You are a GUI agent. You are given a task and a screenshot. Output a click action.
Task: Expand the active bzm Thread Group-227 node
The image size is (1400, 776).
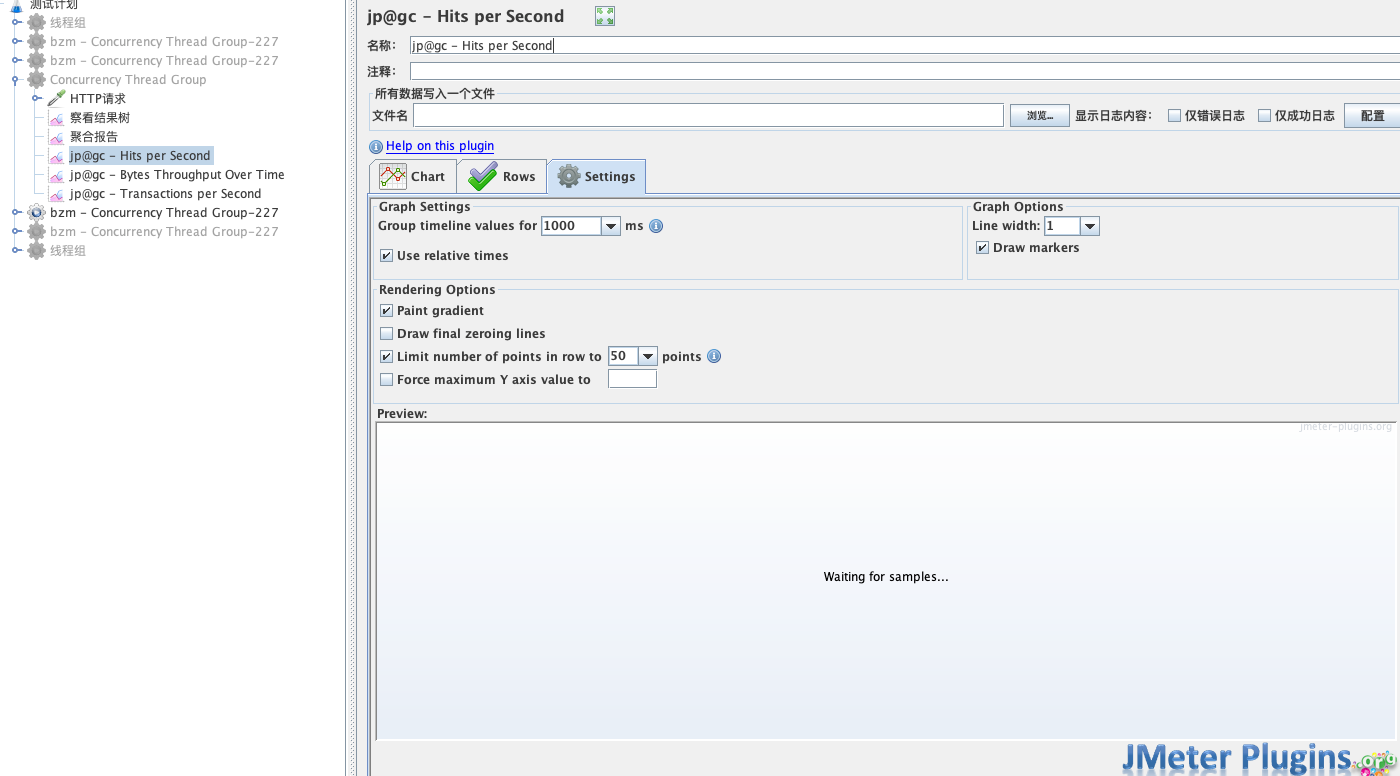pyautogui.click(x=16, y=212)
